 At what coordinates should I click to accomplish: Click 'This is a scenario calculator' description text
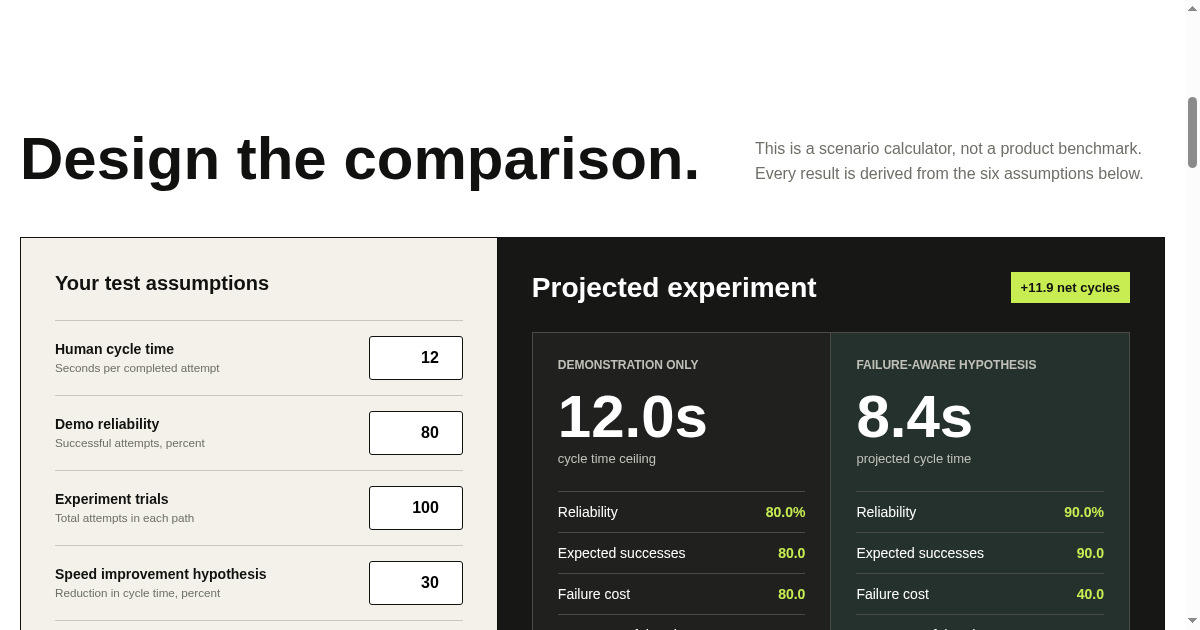(948, 148)
